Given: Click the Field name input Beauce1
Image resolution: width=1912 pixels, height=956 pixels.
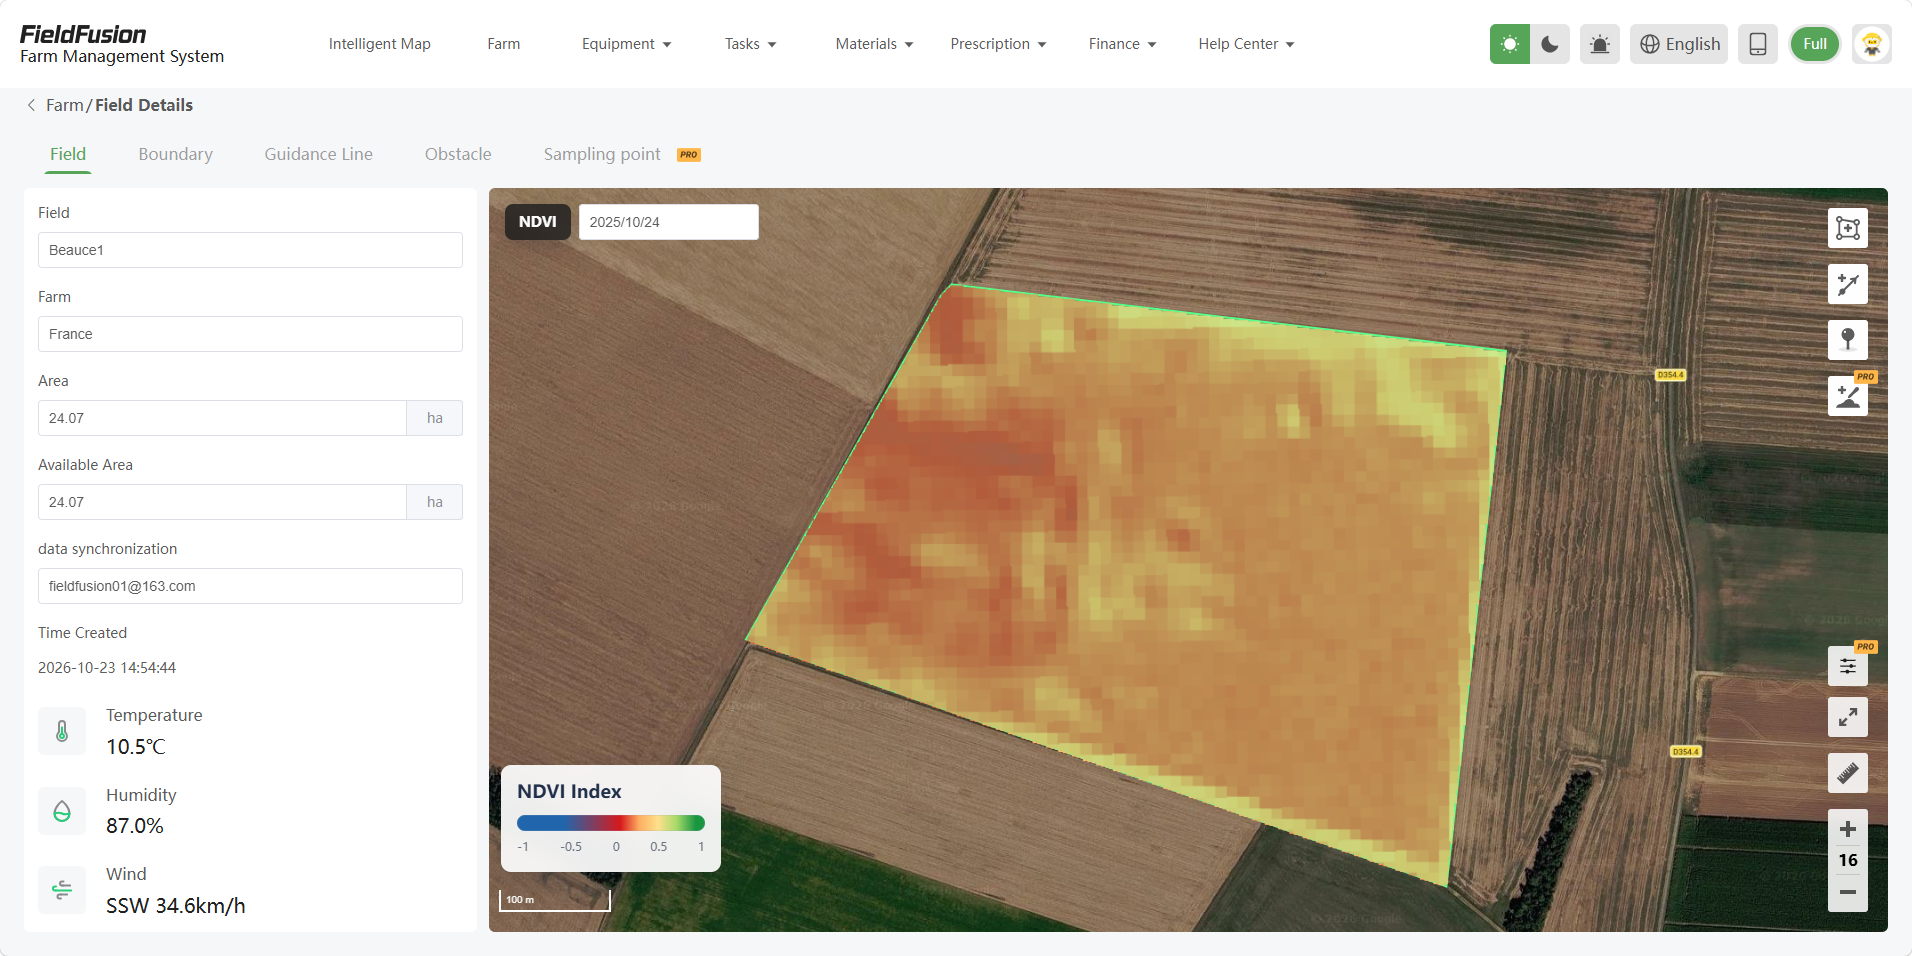Looking at the screenshot, I should point(250,250).
